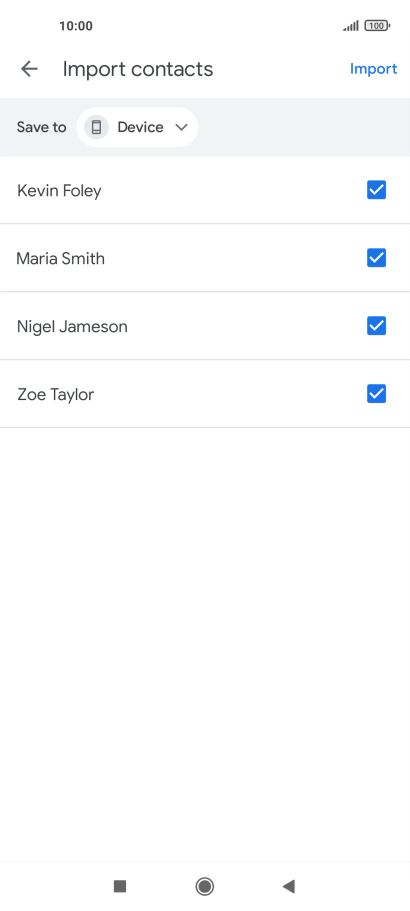Tap the Android home circle button

[204, 886]
